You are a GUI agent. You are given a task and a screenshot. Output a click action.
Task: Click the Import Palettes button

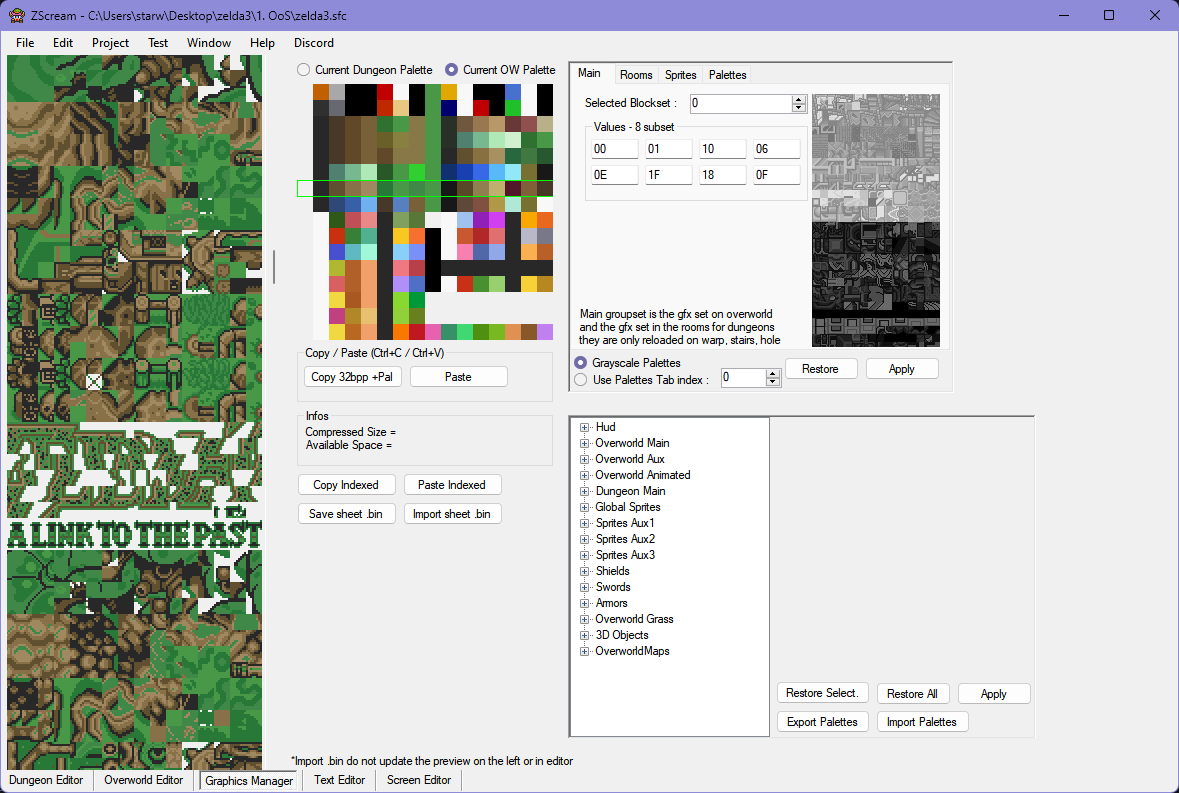click(x=922, y=722)
